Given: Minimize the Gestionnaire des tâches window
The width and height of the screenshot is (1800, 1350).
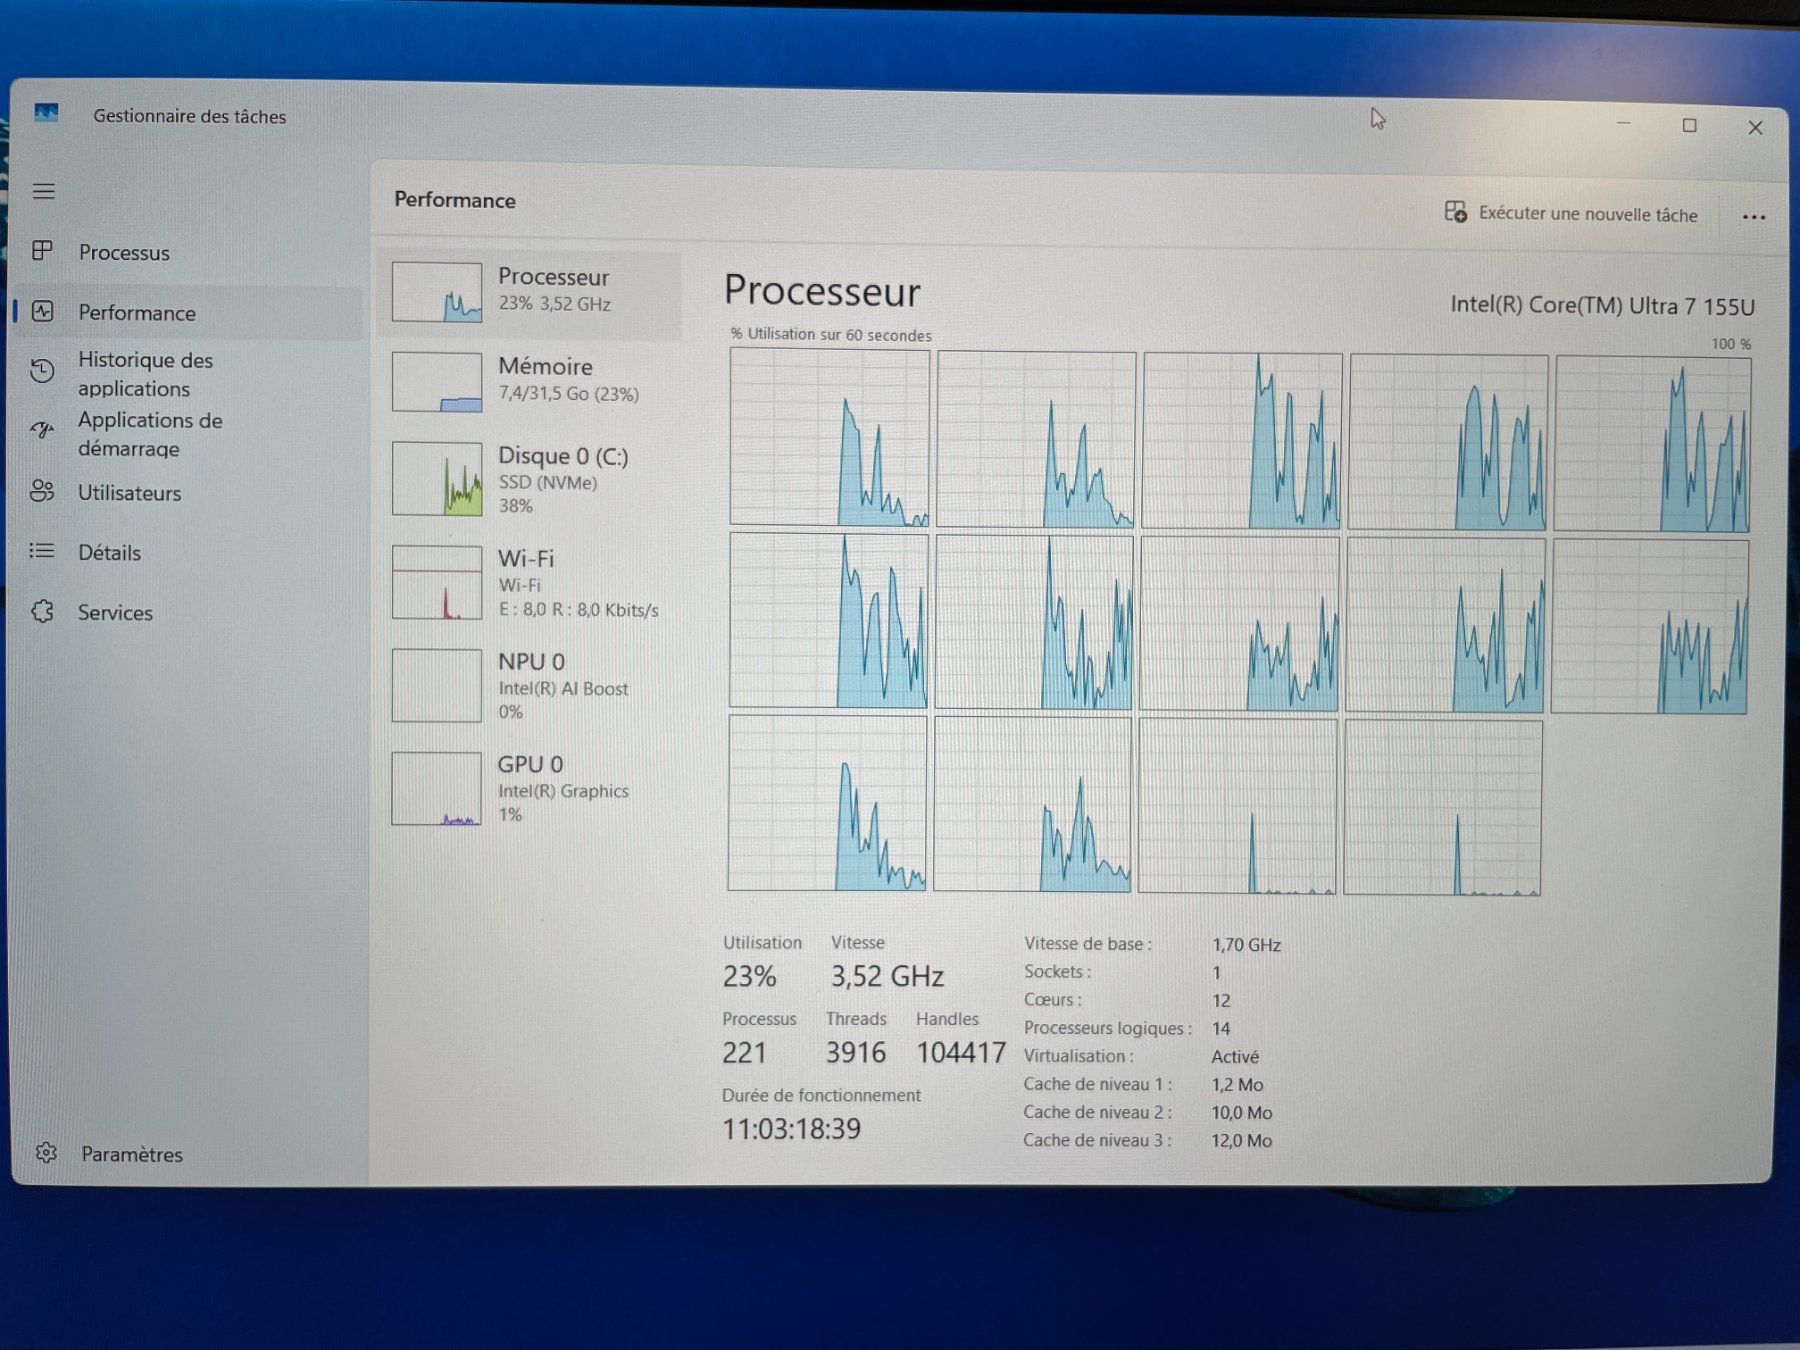Looking at the screenshot, I should click(1624, 124).
